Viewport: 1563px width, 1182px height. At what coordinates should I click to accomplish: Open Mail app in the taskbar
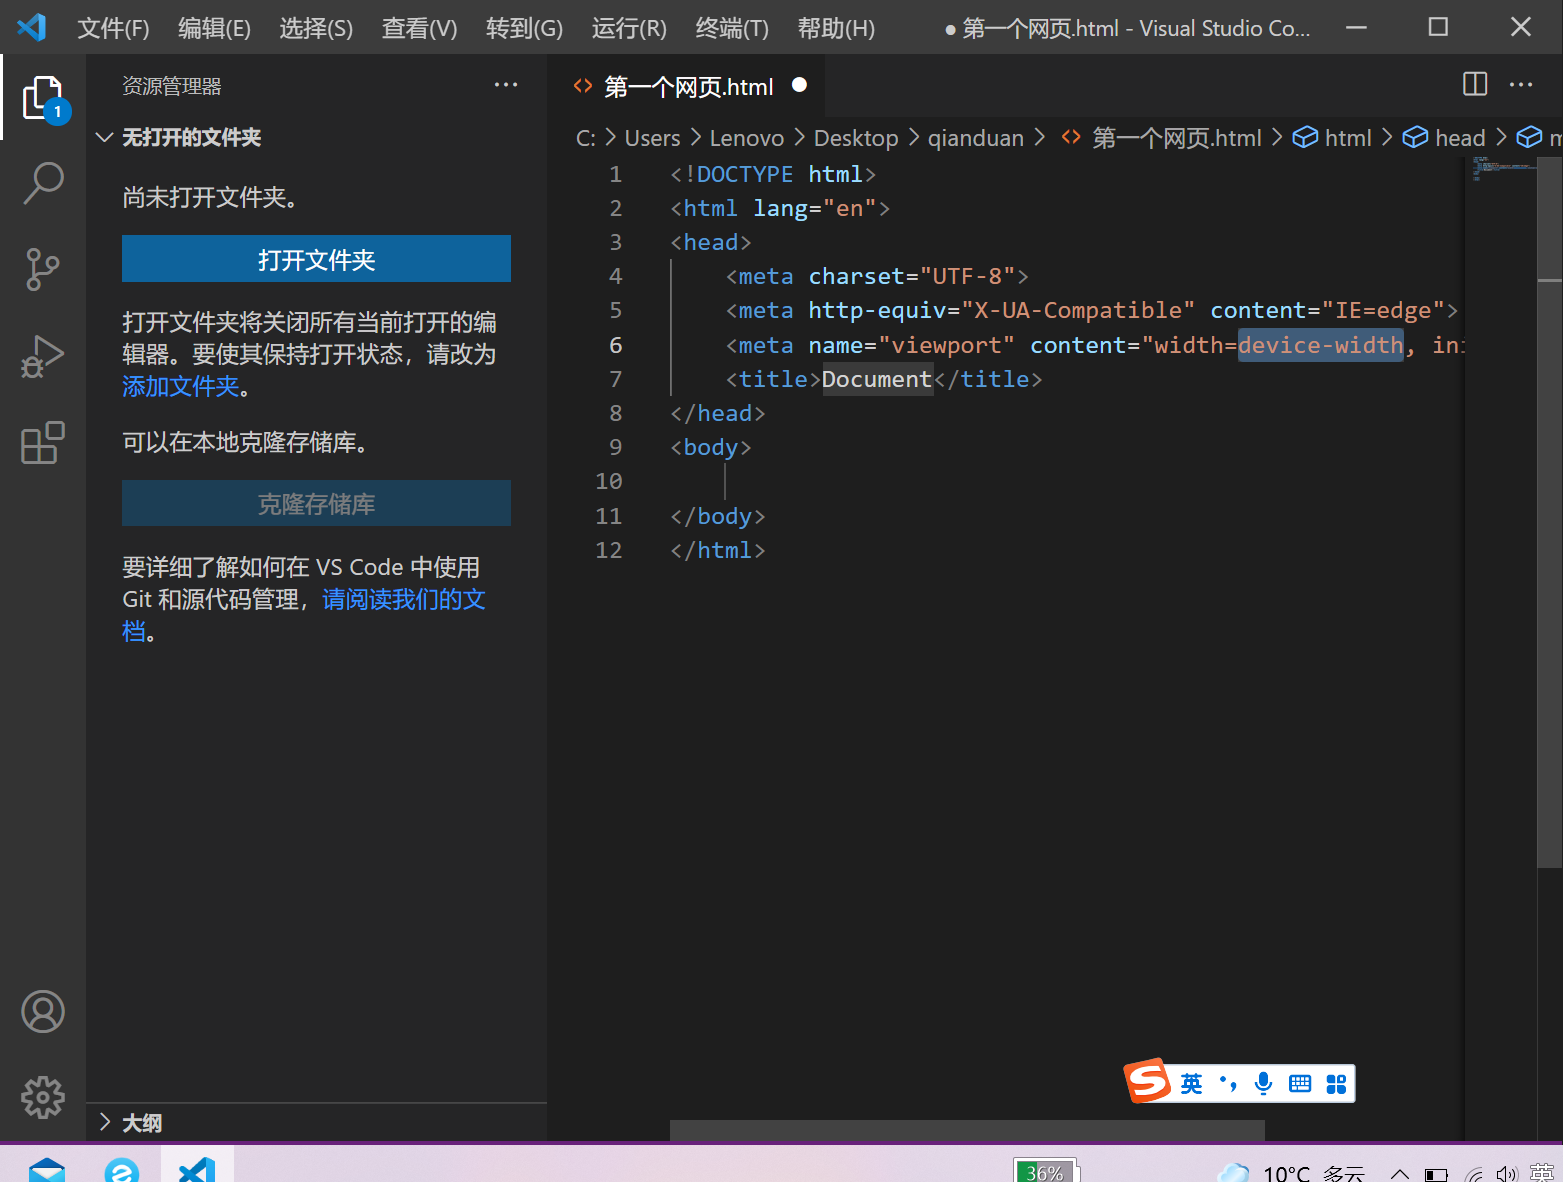[x=46, y=1170]
